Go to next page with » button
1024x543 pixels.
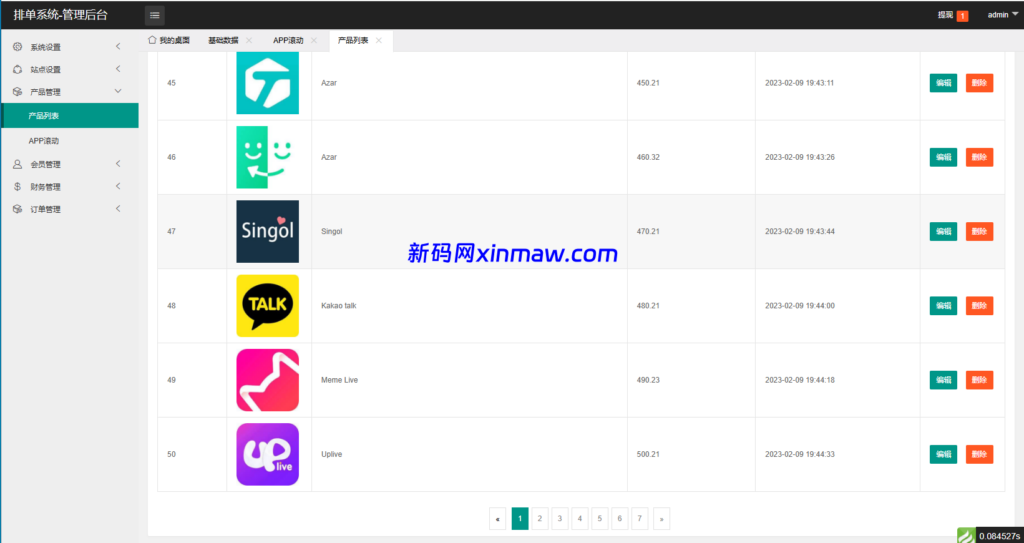pos(662,519)
